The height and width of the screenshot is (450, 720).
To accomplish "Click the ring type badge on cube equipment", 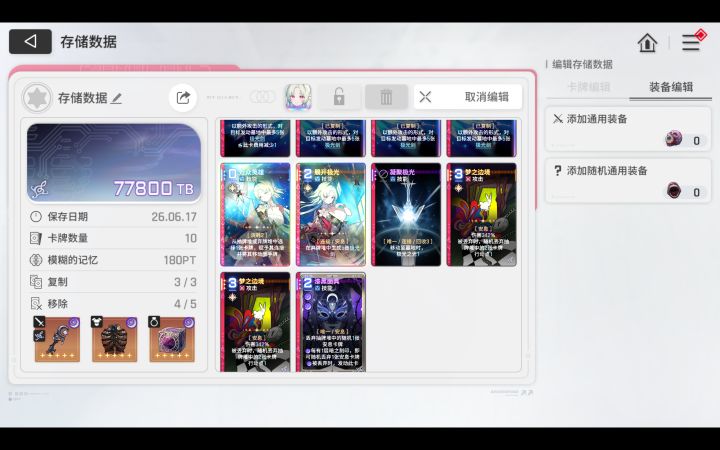I will [x=154, y=322].
